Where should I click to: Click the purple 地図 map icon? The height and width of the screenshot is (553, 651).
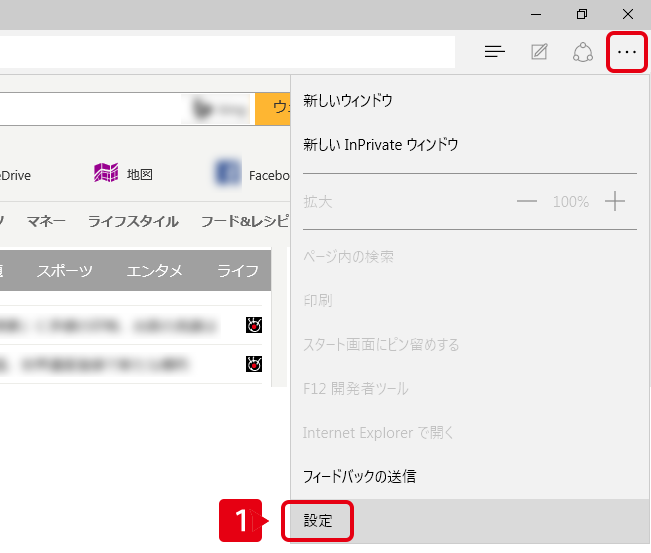coord(106,172)
